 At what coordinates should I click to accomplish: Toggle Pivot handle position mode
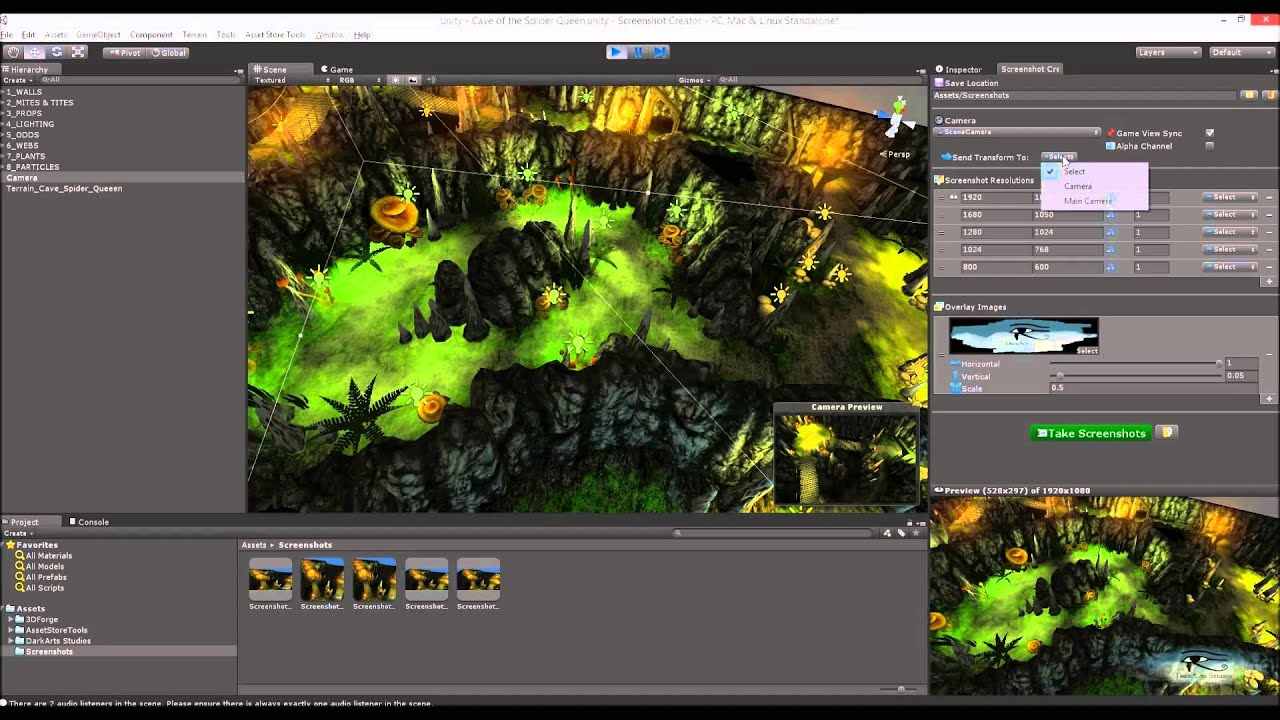(x=125, y=53)
